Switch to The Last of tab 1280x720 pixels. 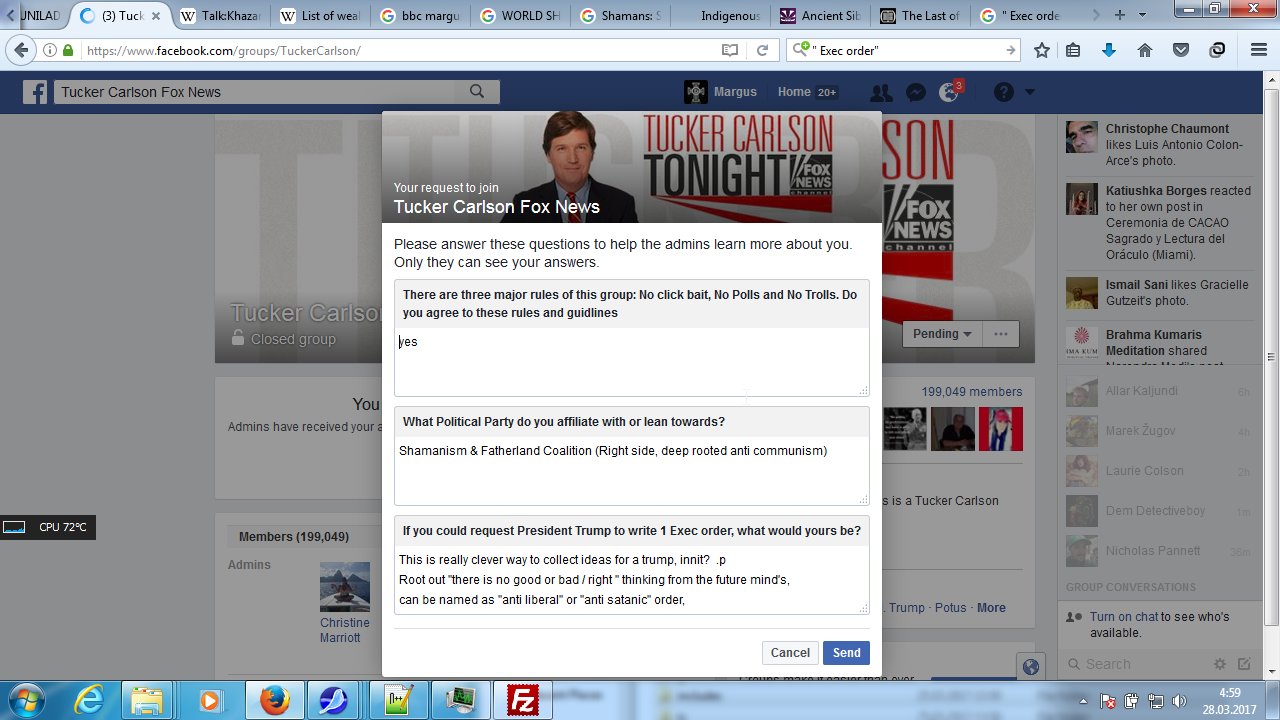[x=921, y=15]
